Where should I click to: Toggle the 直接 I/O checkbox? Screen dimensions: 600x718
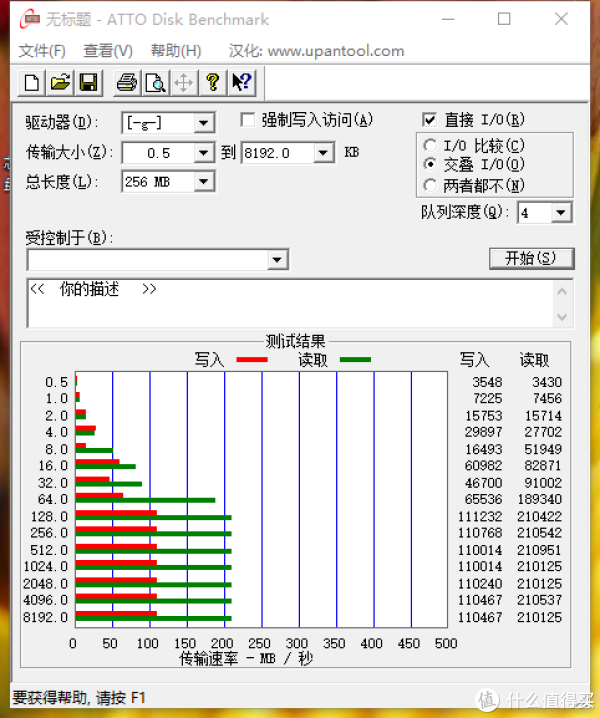tap(429, 120)
